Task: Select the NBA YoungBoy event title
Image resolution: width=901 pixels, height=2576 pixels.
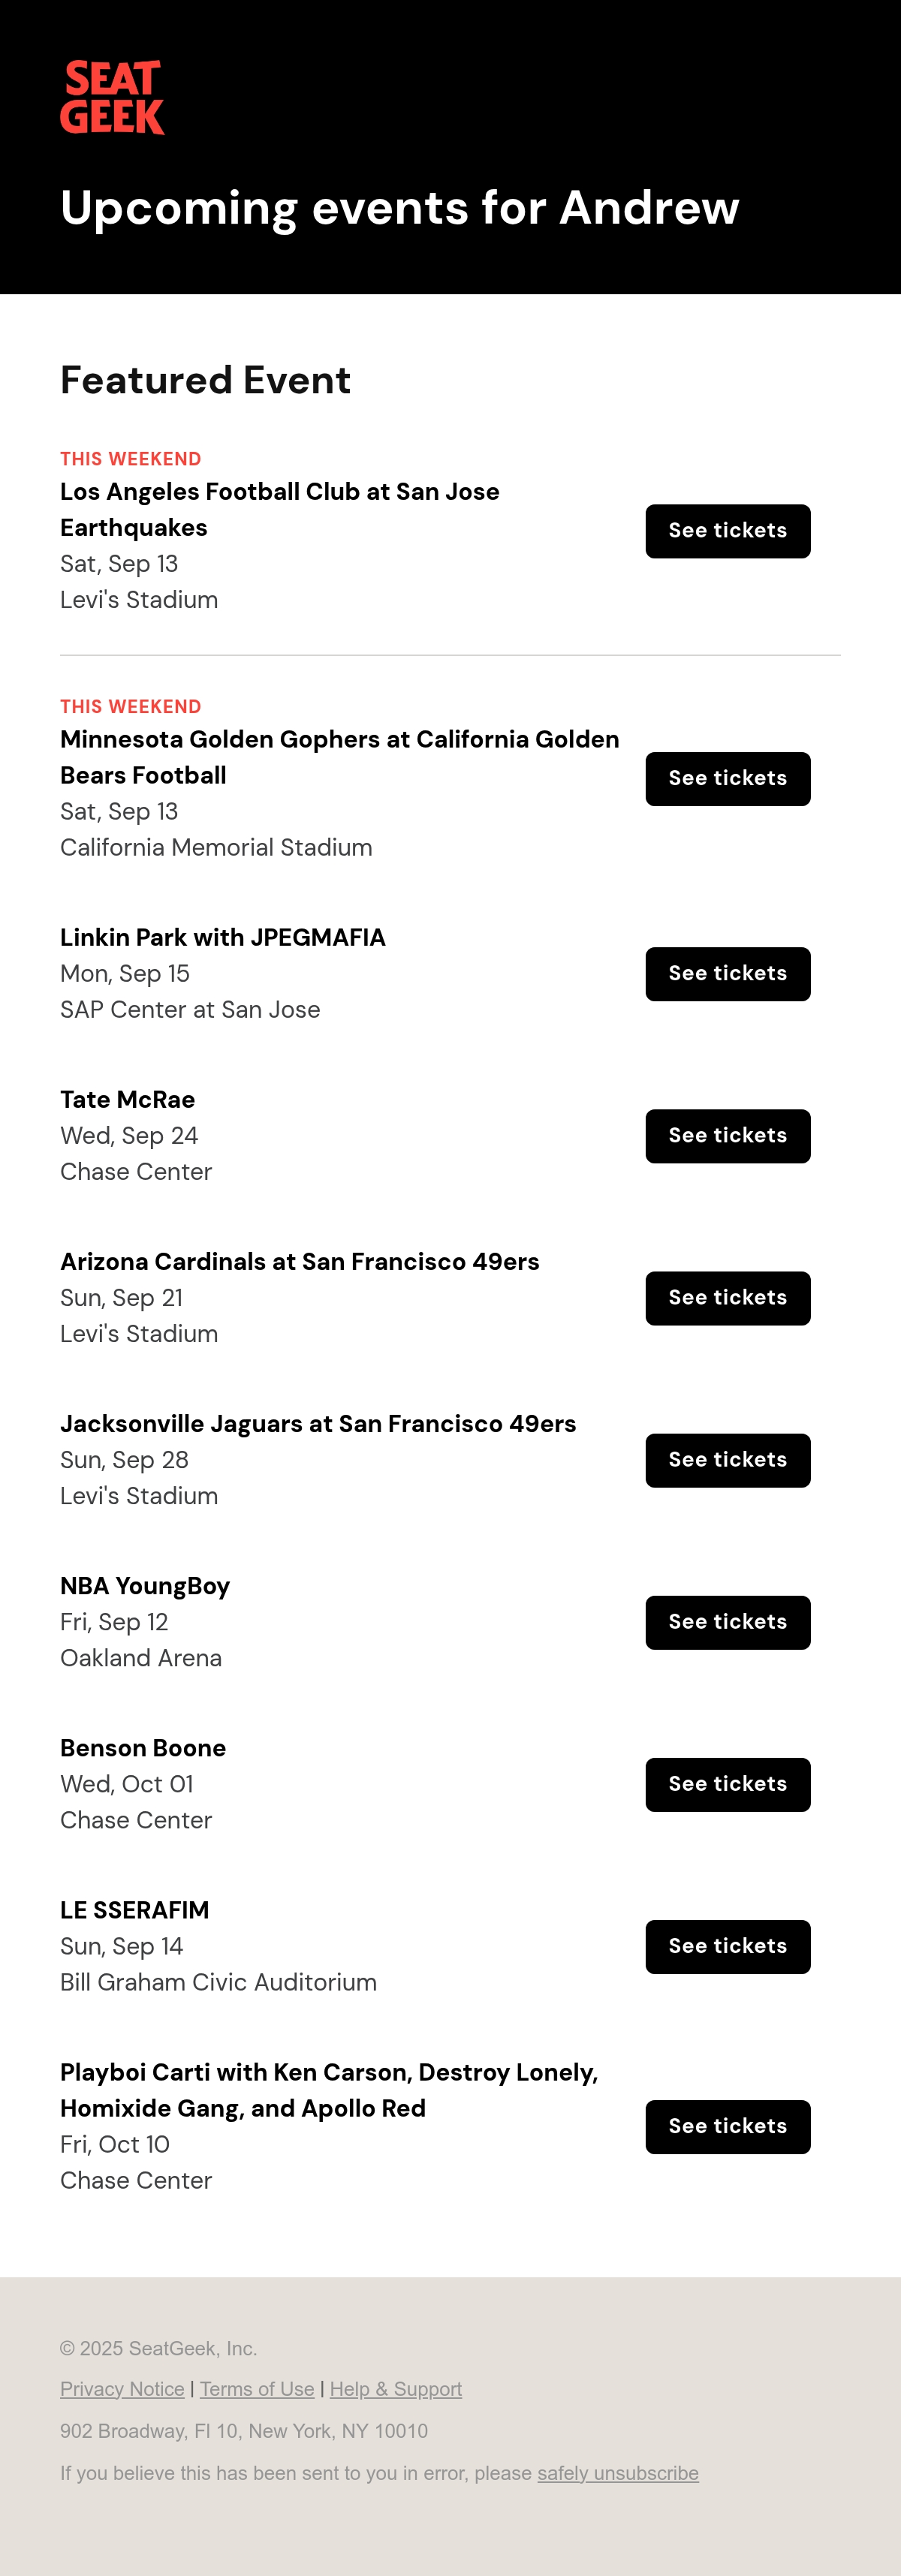Action: (145, 1585)
